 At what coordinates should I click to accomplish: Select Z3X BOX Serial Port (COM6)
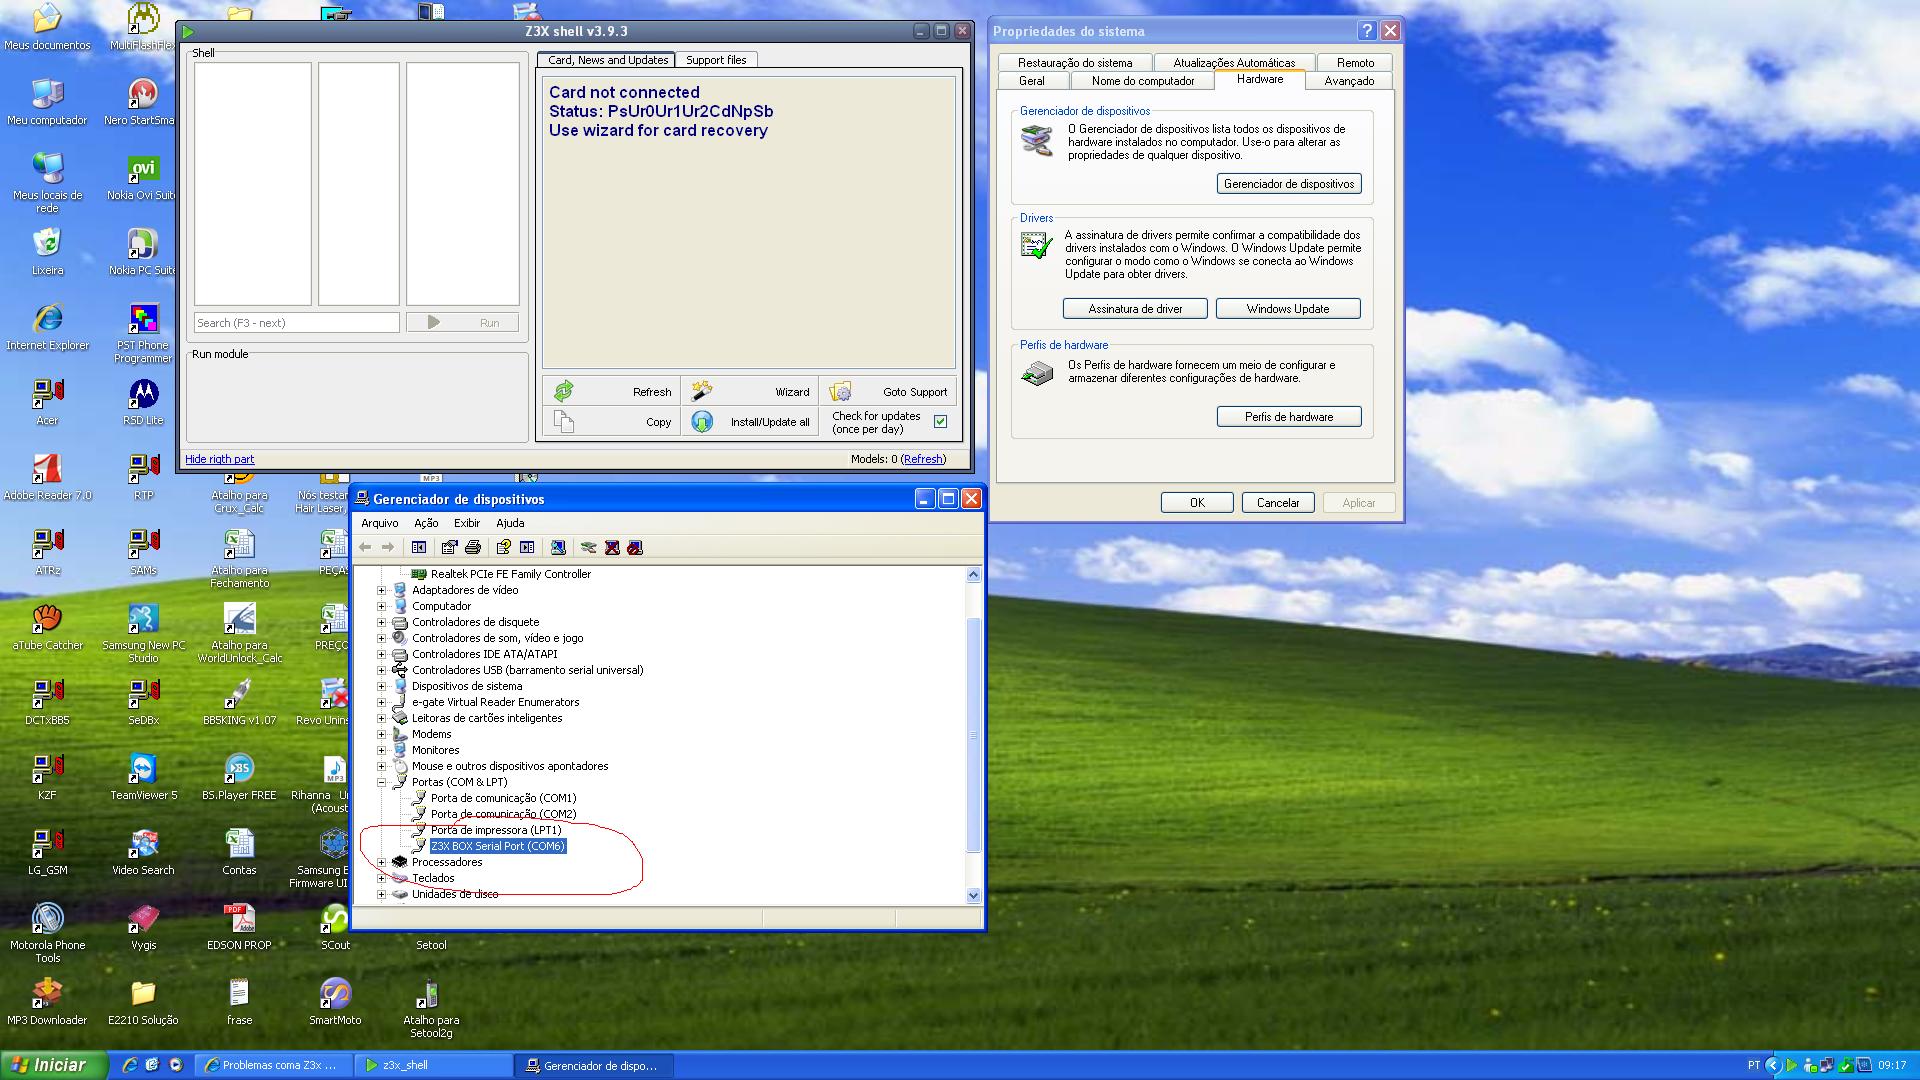click(x=498, y=846)
